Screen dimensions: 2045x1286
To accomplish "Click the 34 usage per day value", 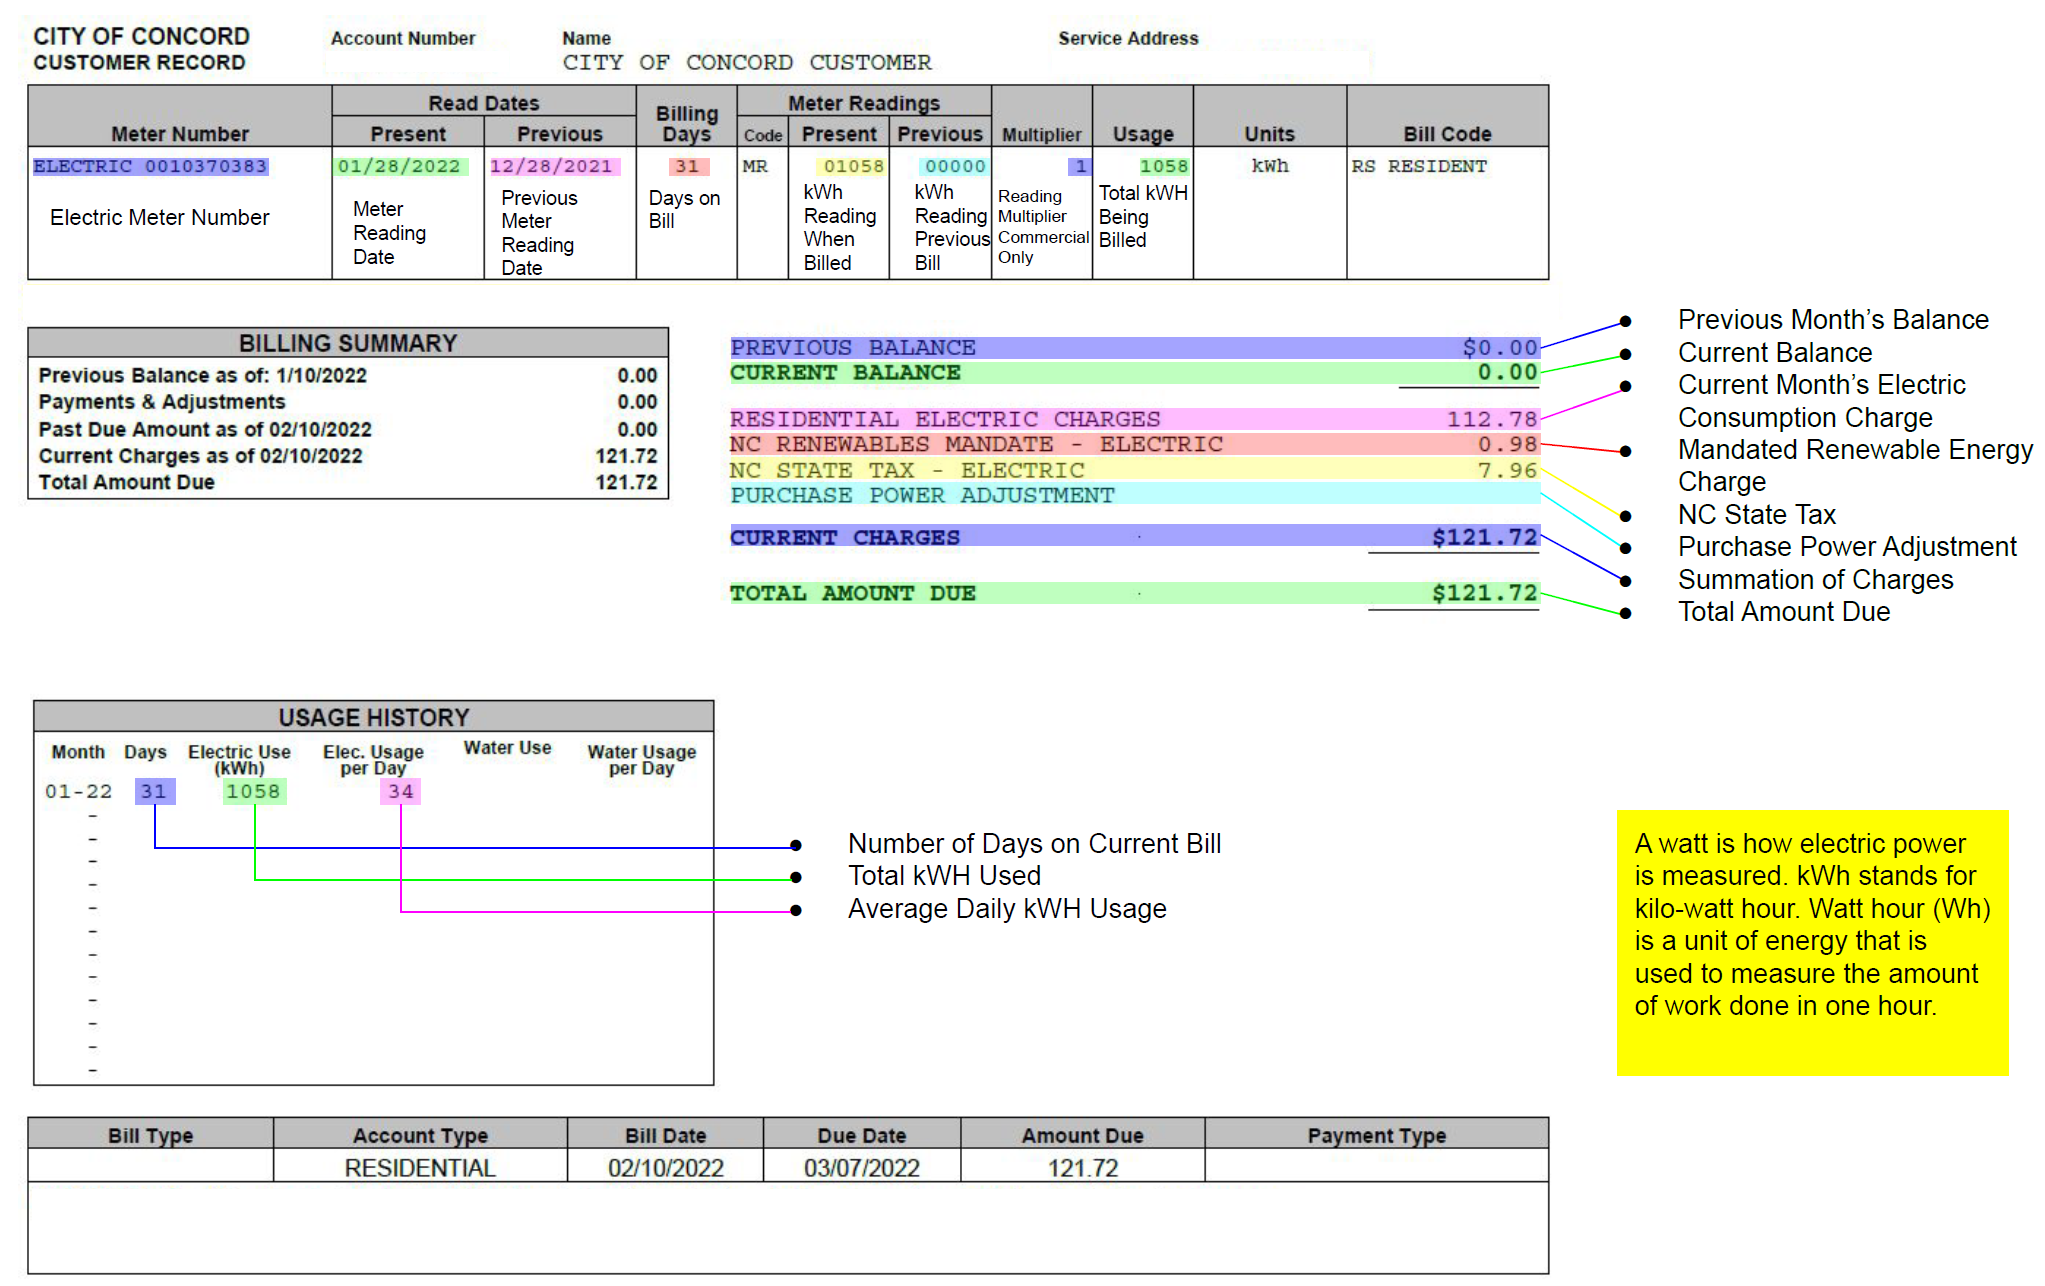I will pyautogui.click(x=400, y=791).
